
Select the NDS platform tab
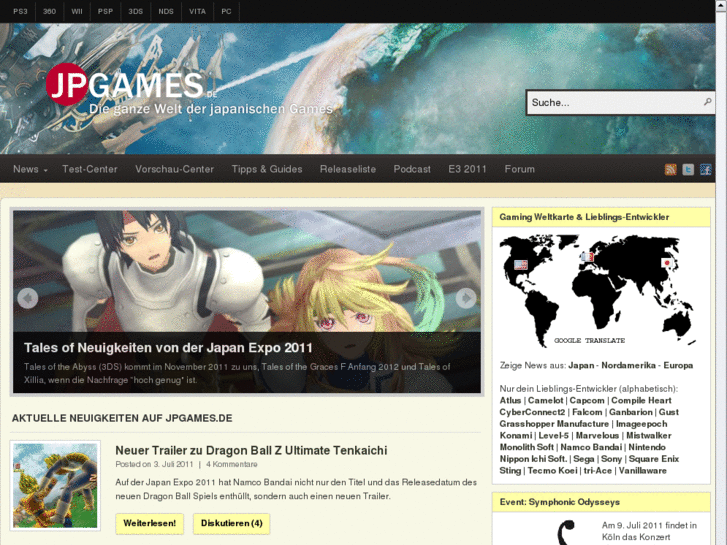pyautogui.click(x=166, y=12)
